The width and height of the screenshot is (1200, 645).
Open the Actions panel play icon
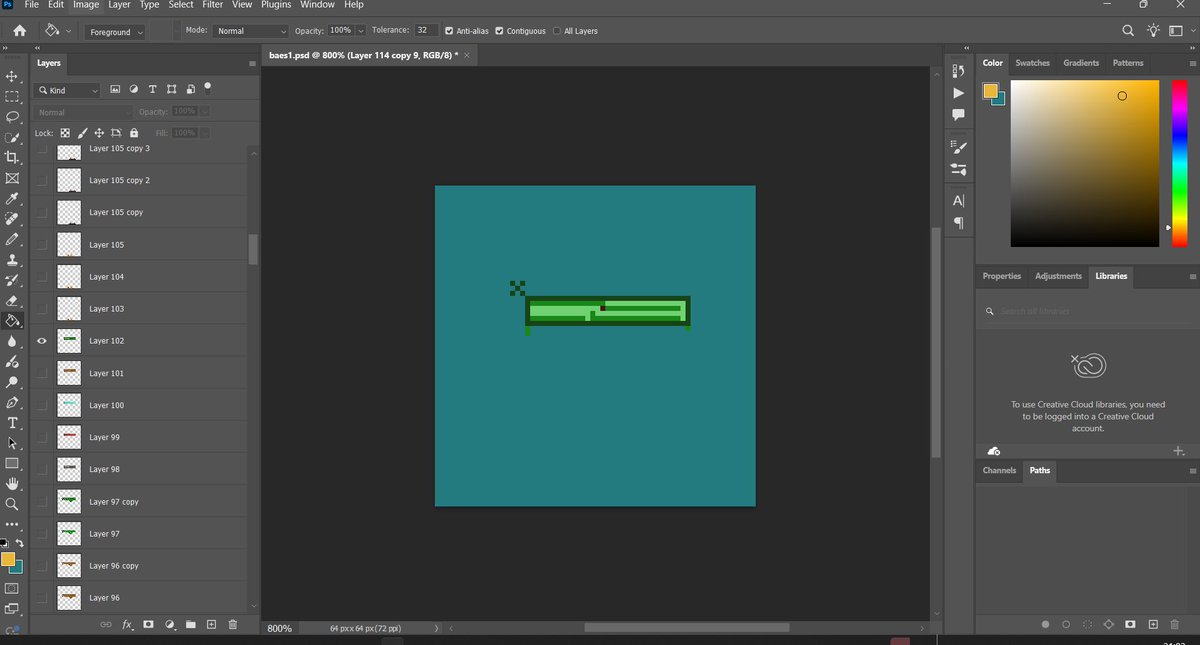(958, 93)
